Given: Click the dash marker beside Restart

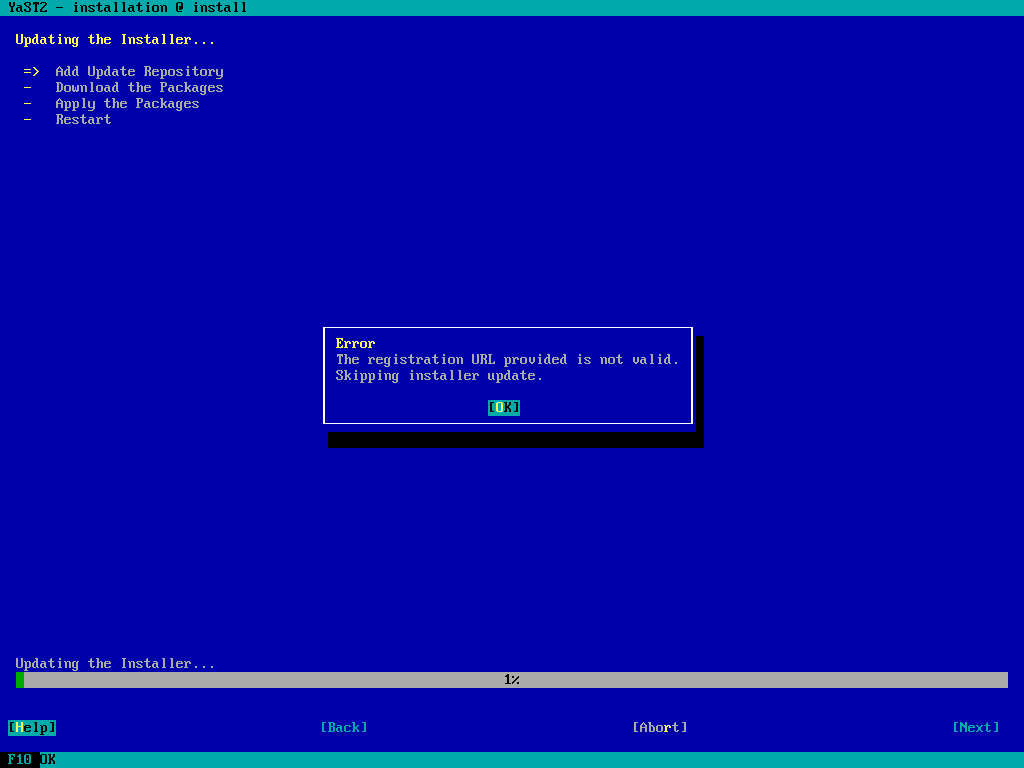Looking at the screenshot, I should (x=28, y=120).
